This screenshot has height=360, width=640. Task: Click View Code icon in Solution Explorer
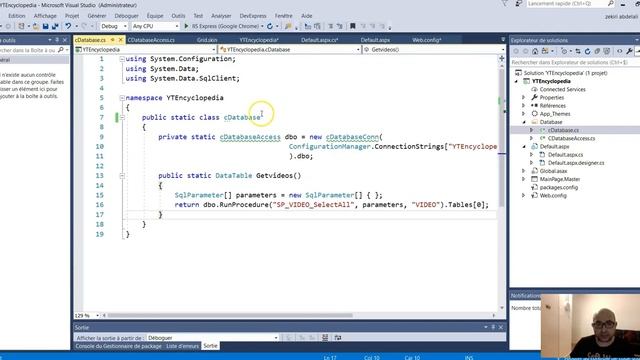pyautogui.click(x=620, y=51)
